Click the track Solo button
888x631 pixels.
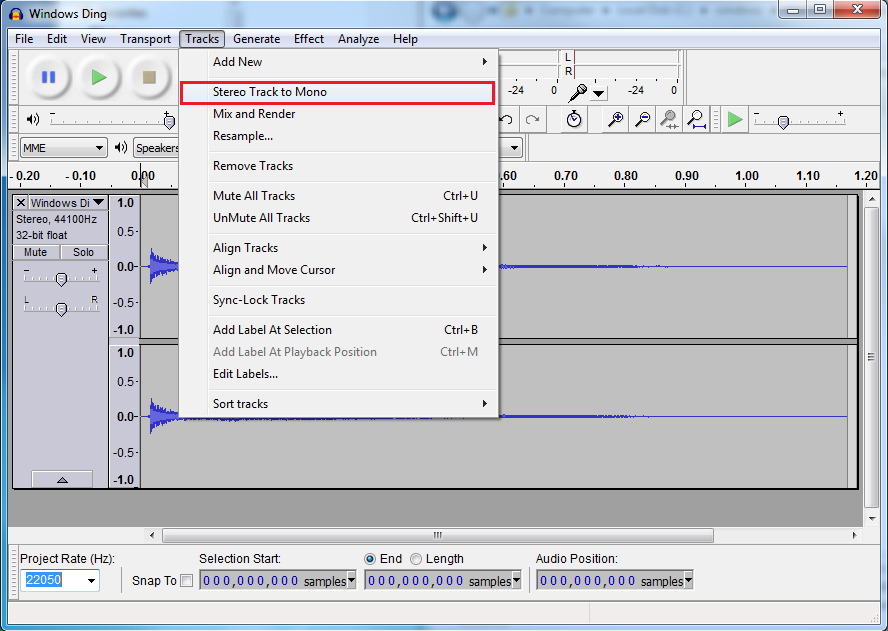tap(83, 252)
